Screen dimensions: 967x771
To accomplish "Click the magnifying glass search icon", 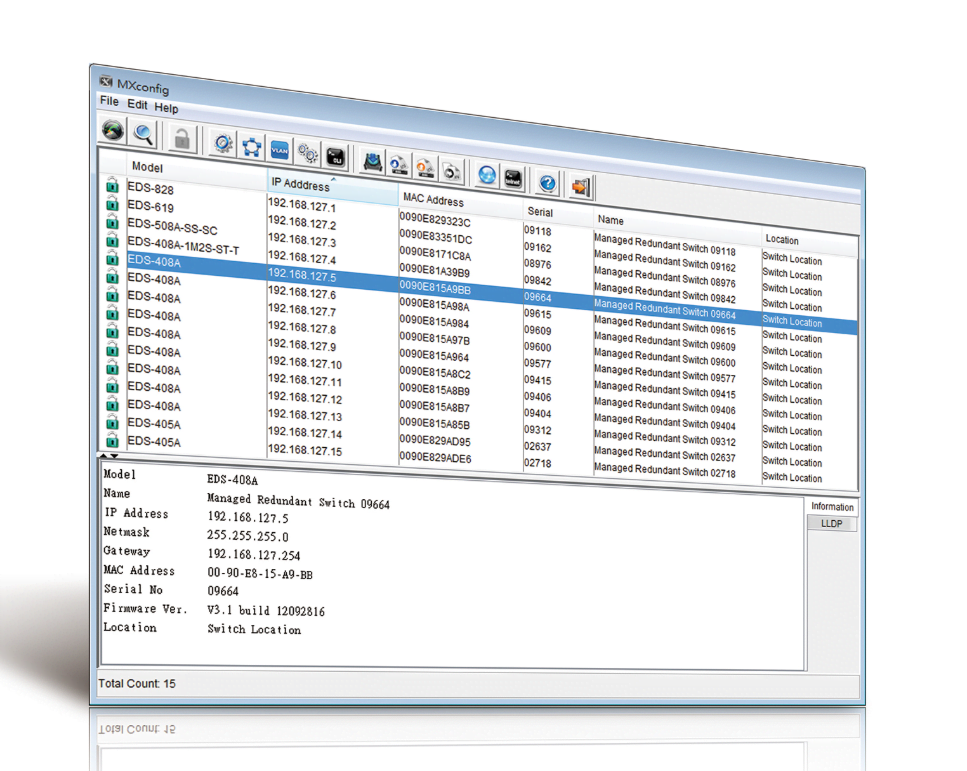I will point(144,134).
